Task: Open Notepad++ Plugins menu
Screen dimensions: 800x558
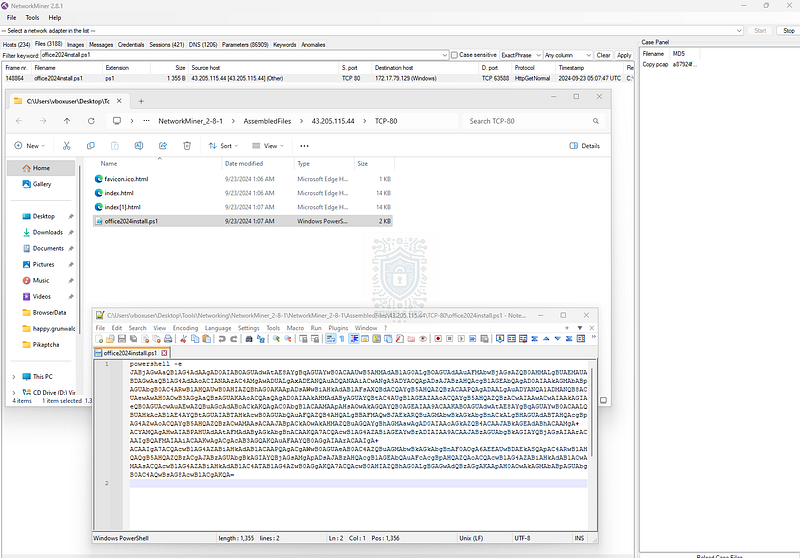Action: pyautogui.click(x=338, y=328)
